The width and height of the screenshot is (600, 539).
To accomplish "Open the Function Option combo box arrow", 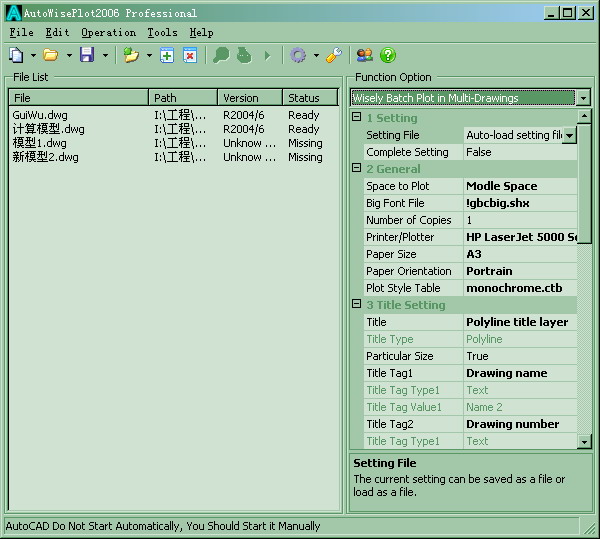I will pyautogui.click(x=583, y=98).
